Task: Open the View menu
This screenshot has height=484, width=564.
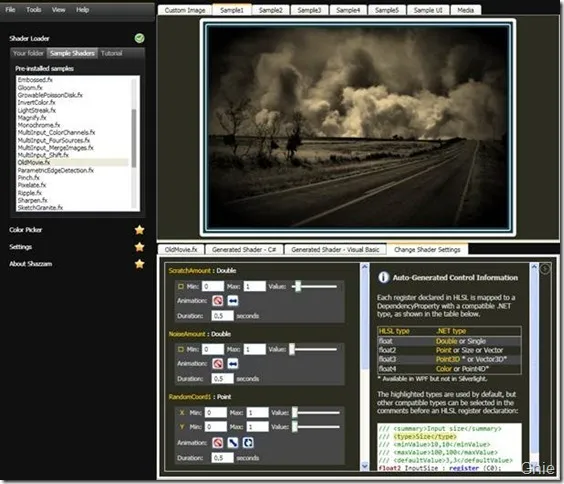Action: [58, 10]
